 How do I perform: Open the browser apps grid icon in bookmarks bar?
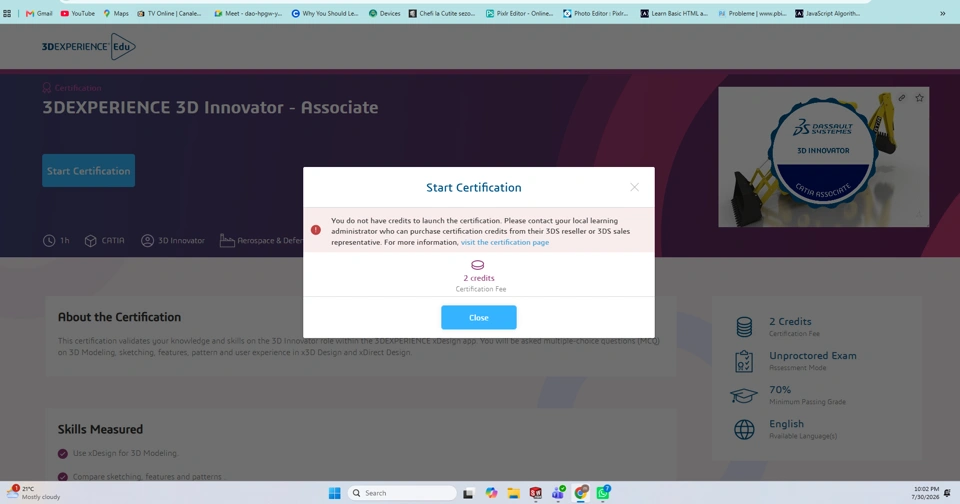pyautogui.click(x=7, y=13)
